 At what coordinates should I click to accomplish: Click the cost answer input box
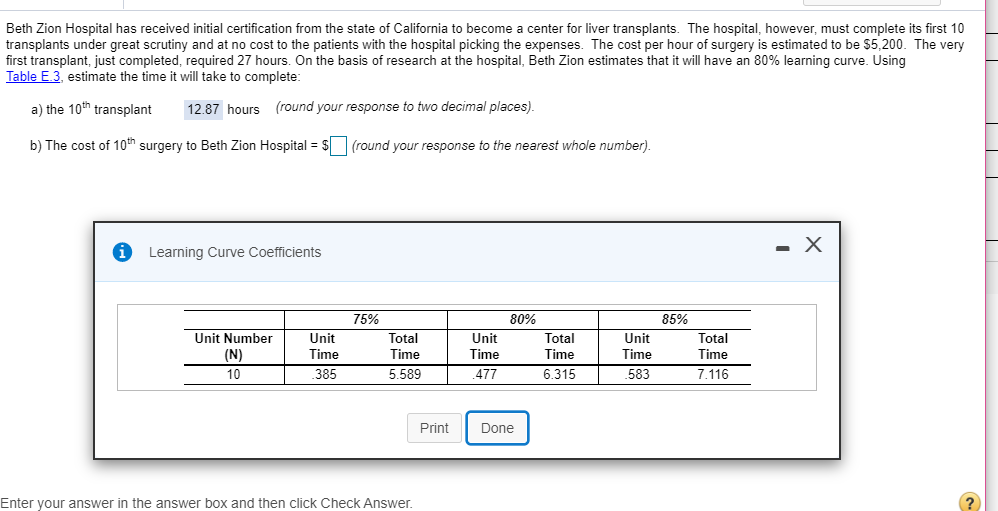point(339,146)
